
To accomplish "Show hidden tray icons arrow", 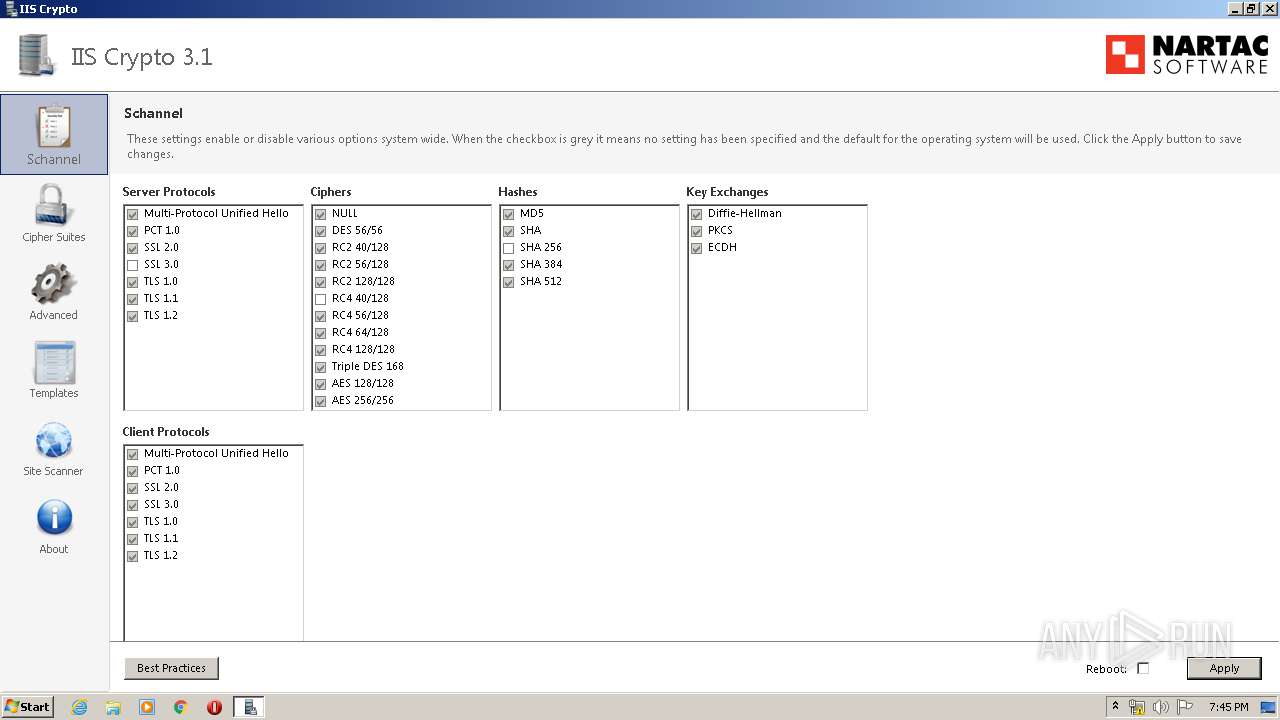I will [1115, 707].
